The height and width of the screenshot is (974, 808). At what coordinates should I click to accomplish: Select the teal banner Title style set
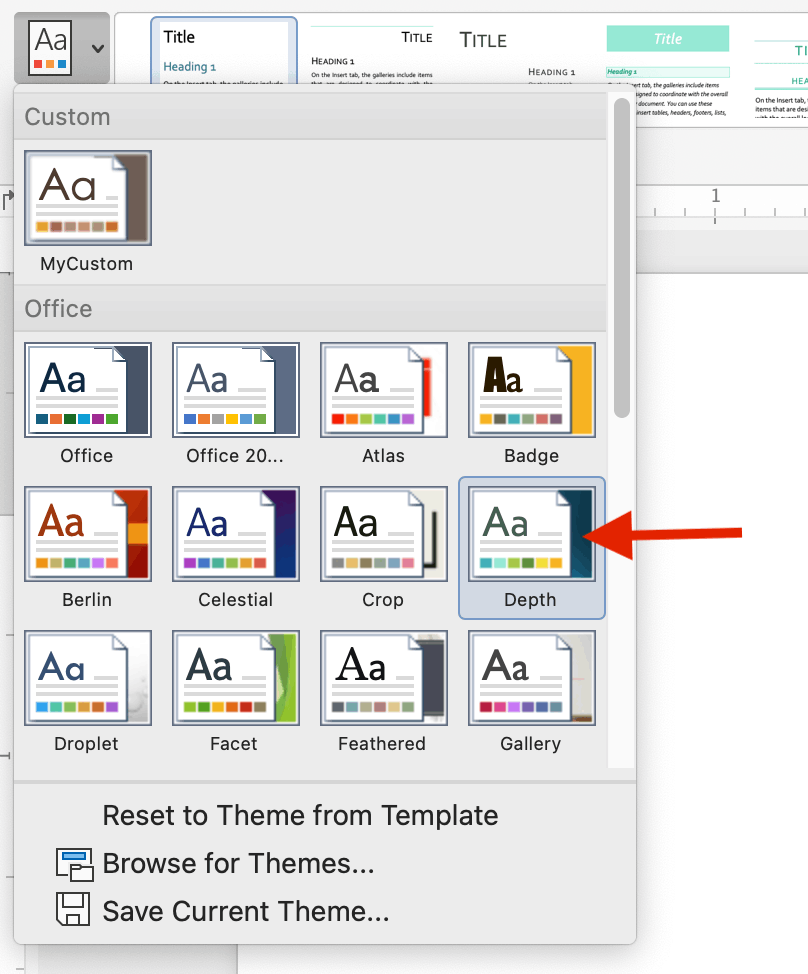click(668, 70)
